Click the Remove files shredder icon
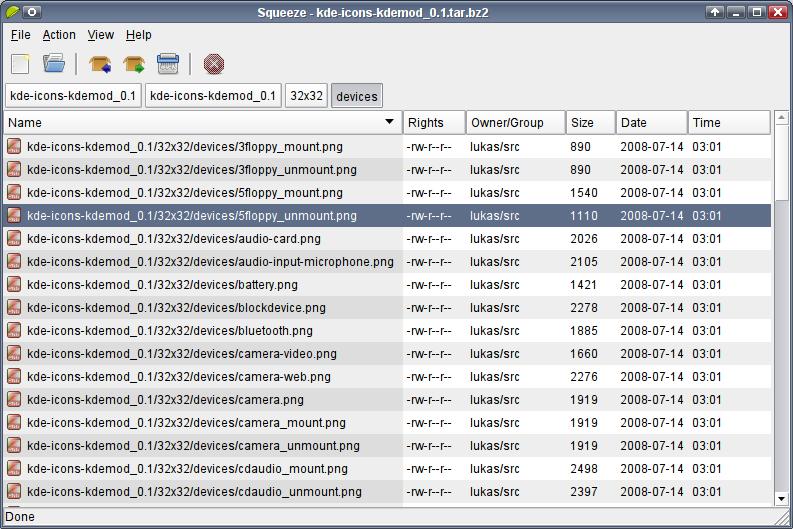Viewport: 793px width, 529px height. coord(167,65)
